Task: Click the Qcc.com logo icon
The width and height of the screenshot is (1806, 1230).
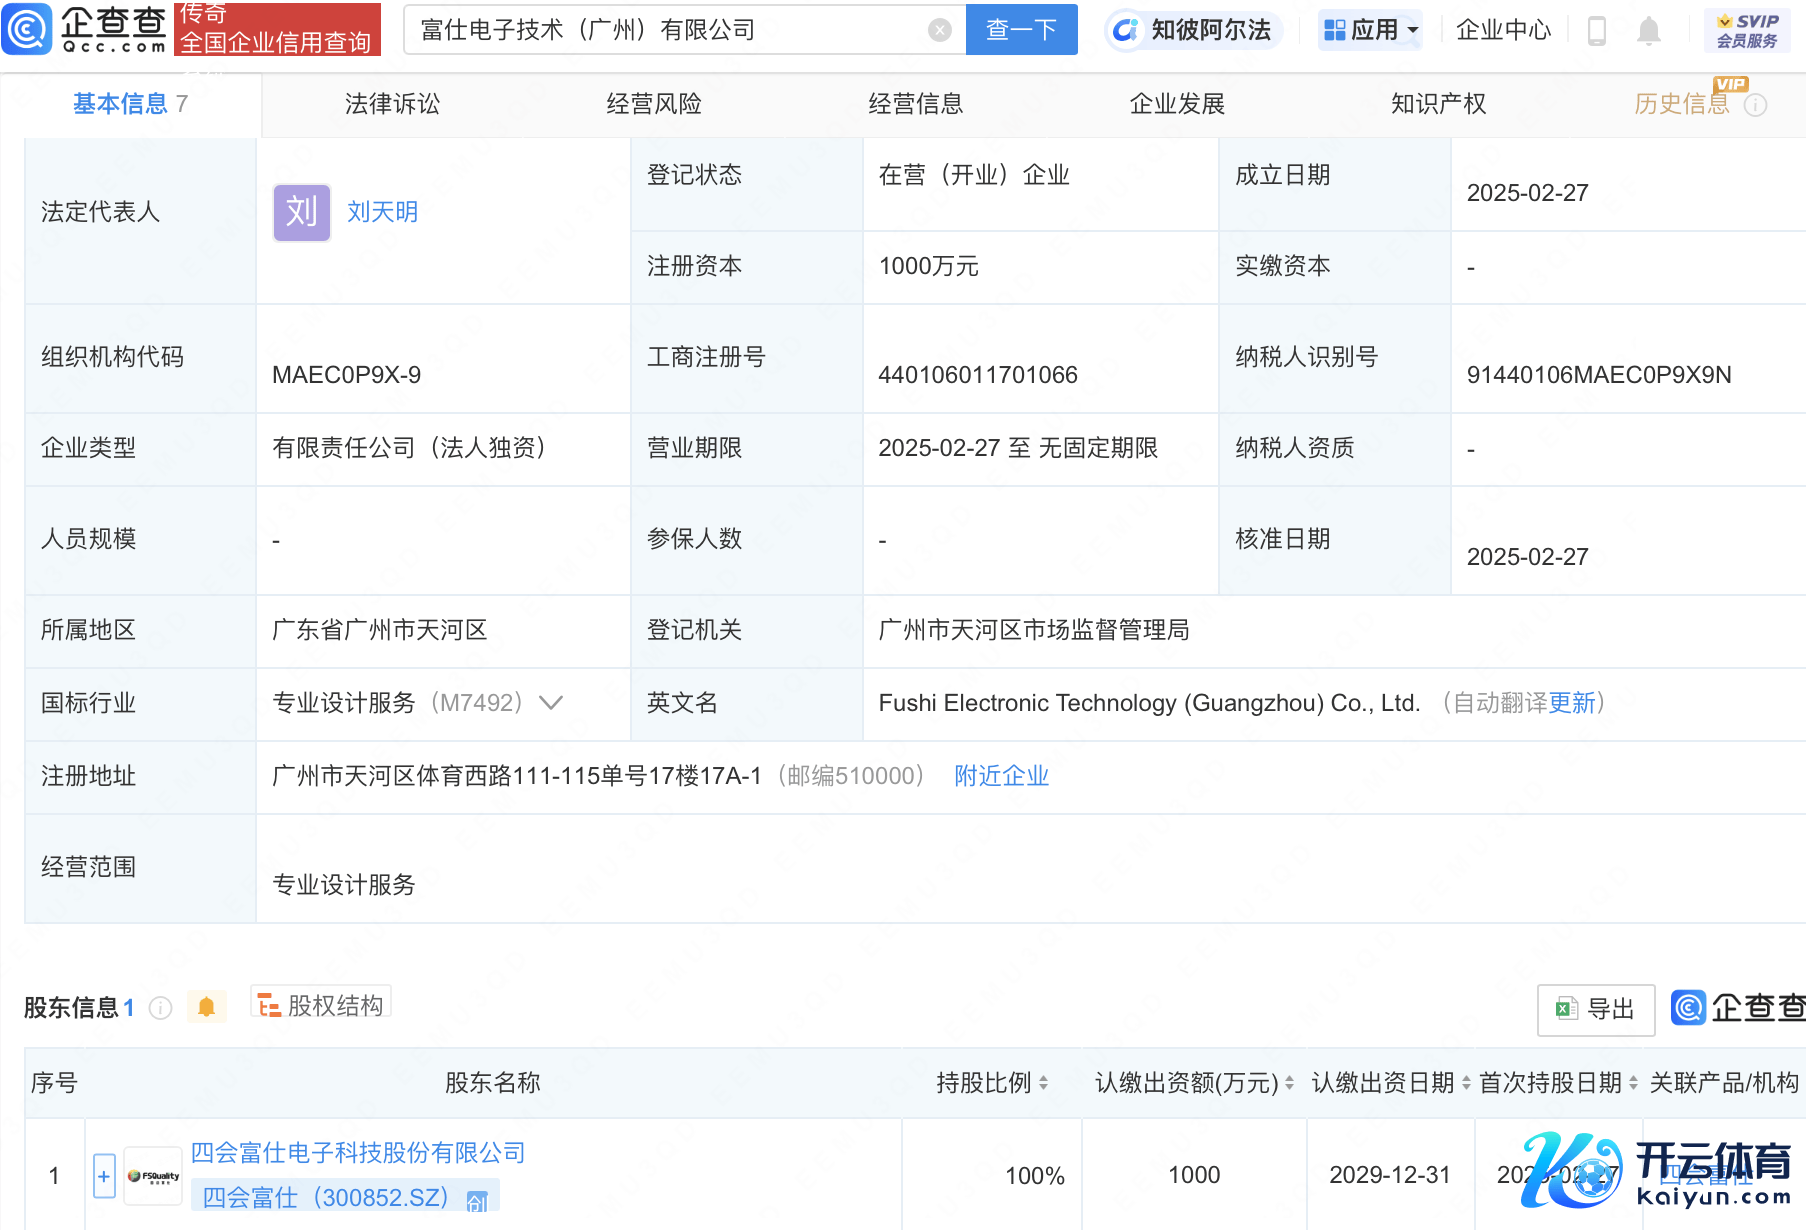Action: [27, 29]
